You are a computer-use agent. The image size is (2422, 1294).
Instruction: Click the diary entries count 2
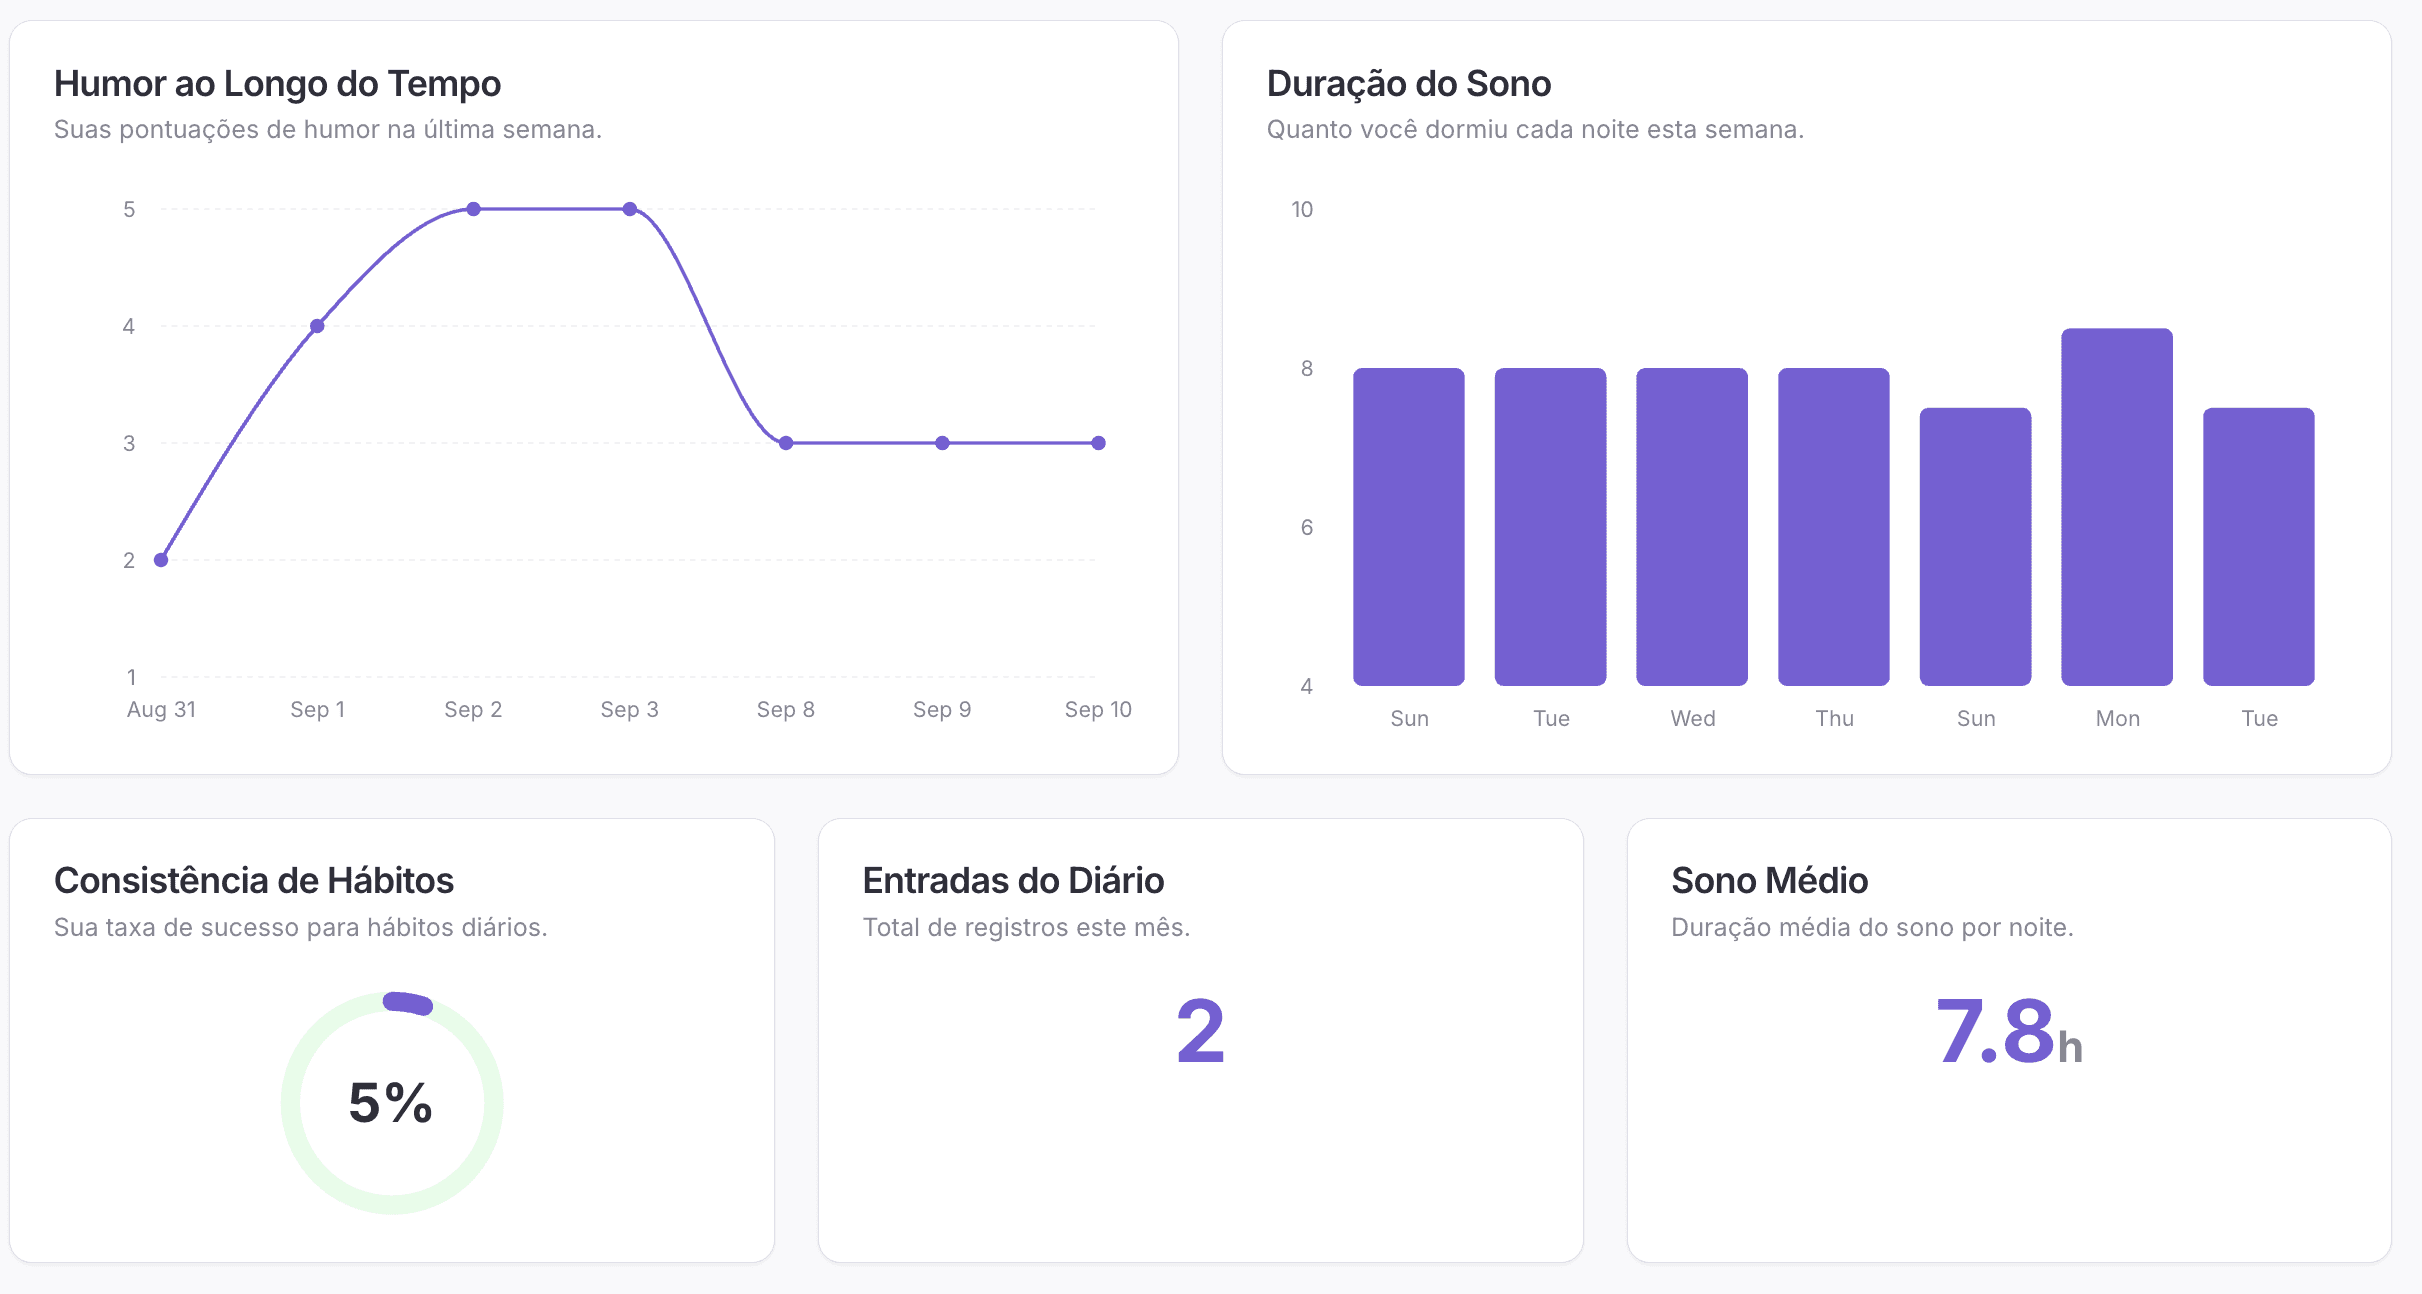tap(1200, 1031)
